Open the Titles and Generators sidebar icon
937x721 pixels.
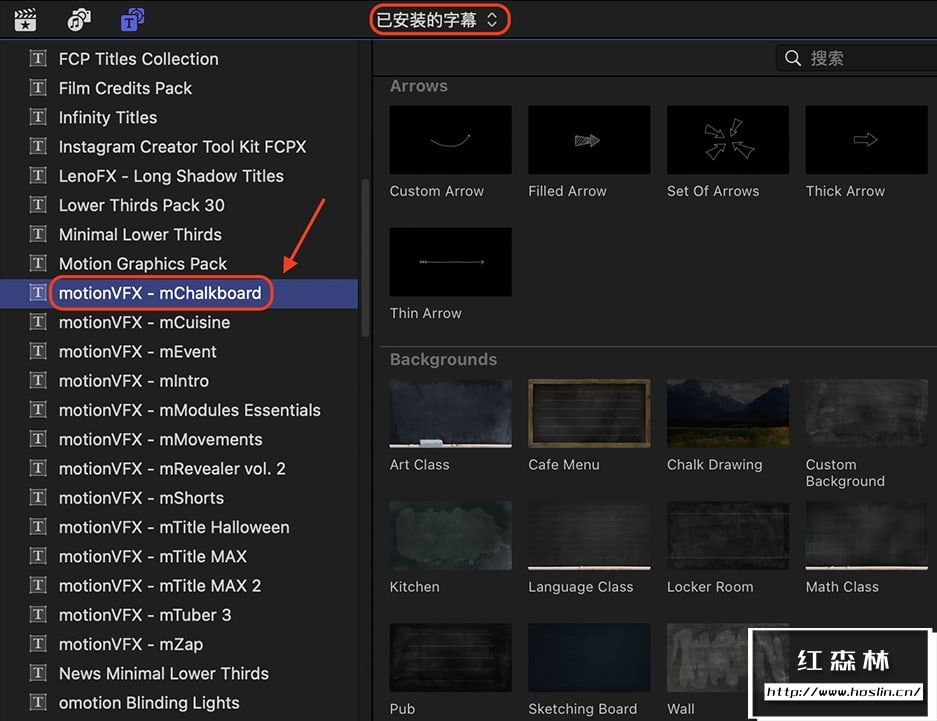pos(132,20)
